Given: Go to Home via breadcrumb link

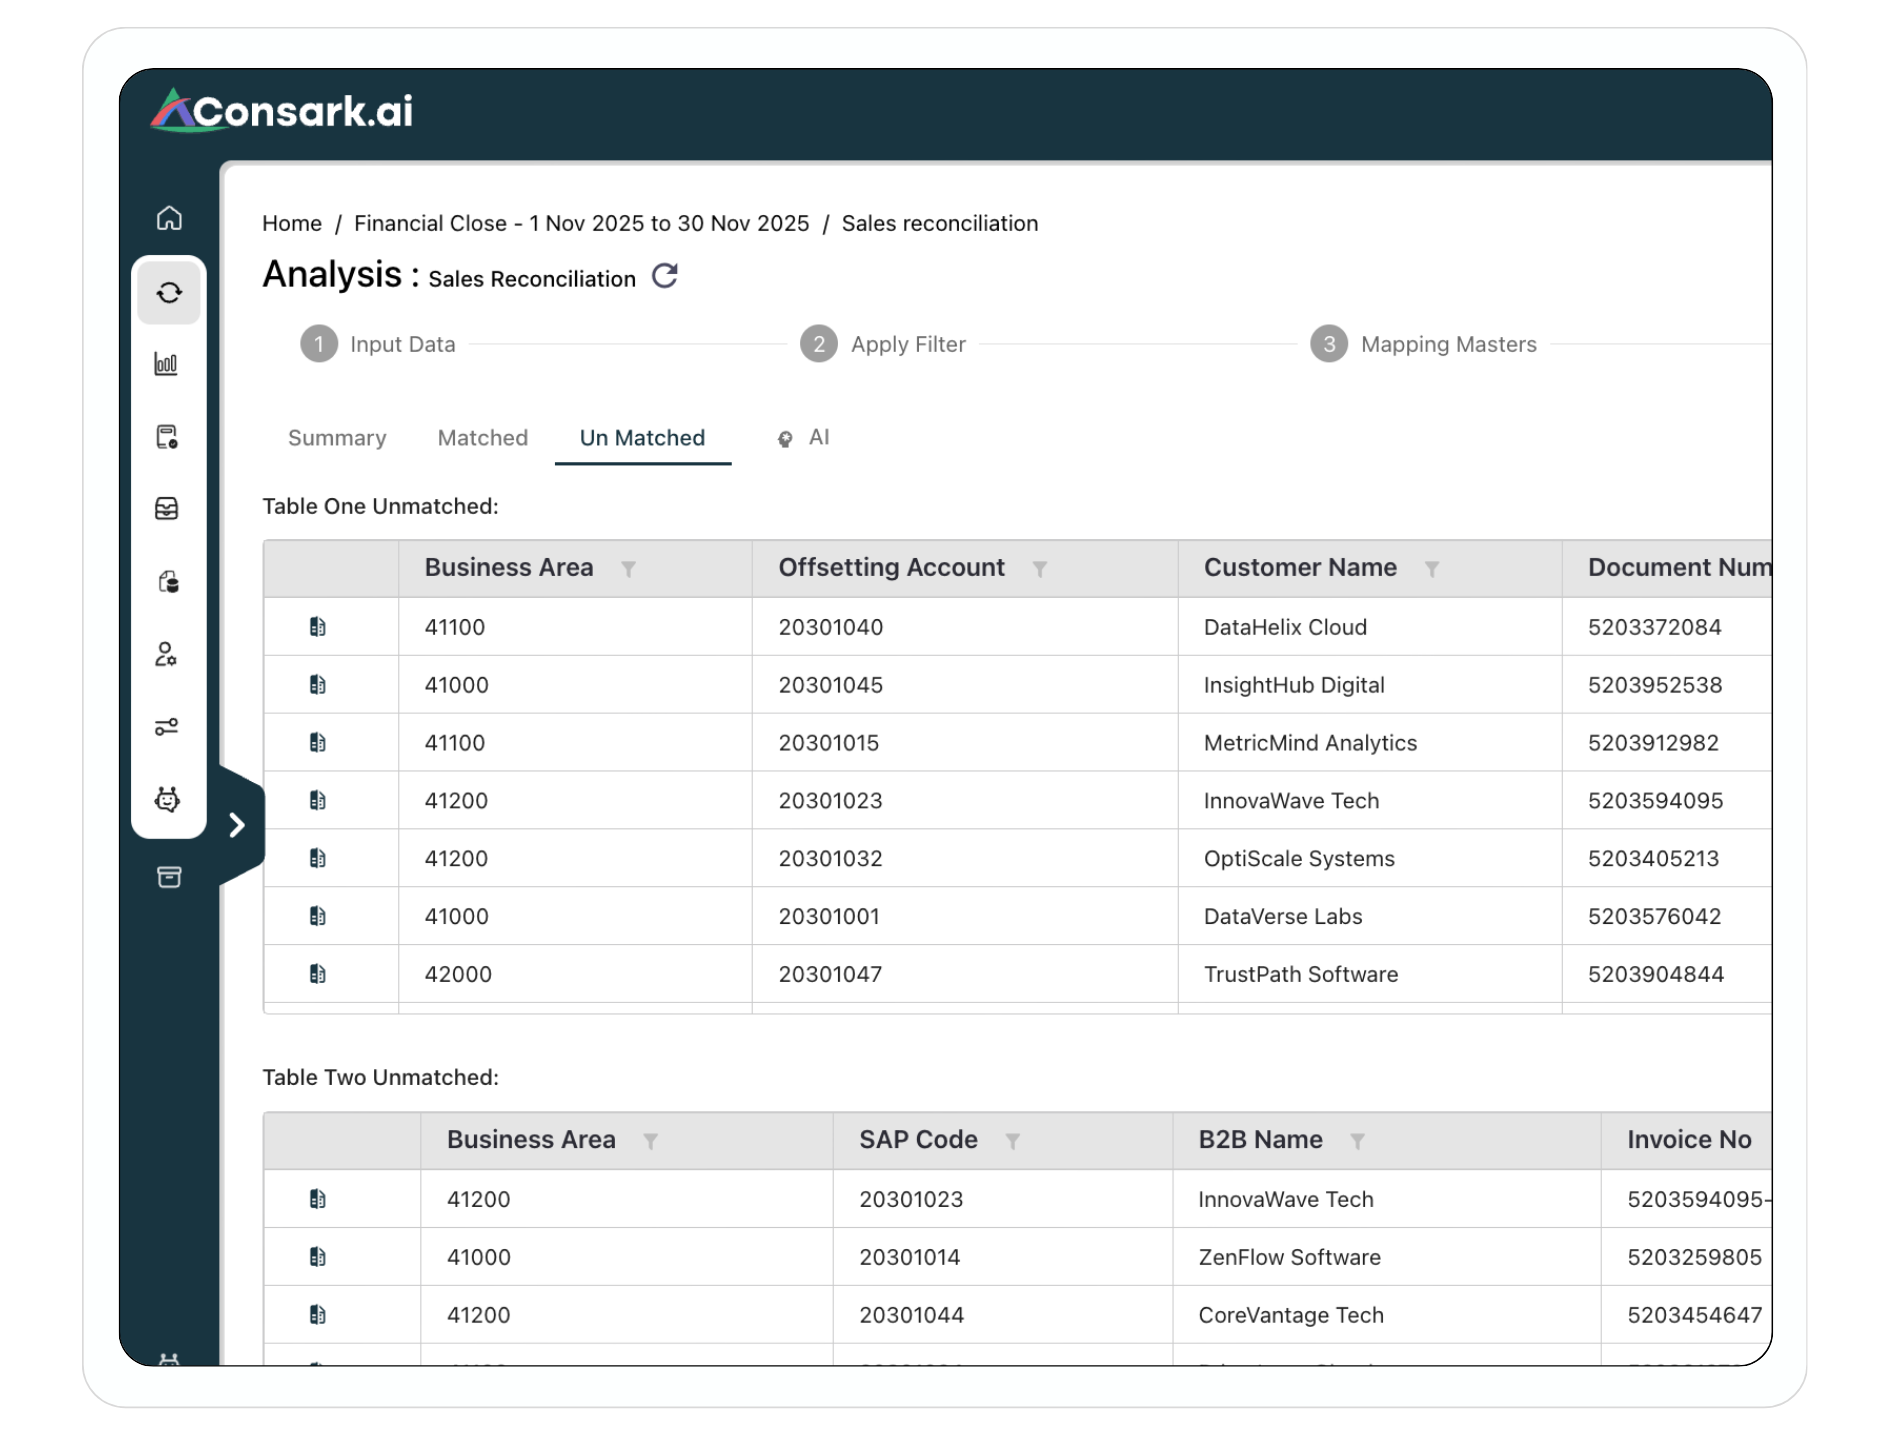Looking at the screenshot, I should point(292,223).
